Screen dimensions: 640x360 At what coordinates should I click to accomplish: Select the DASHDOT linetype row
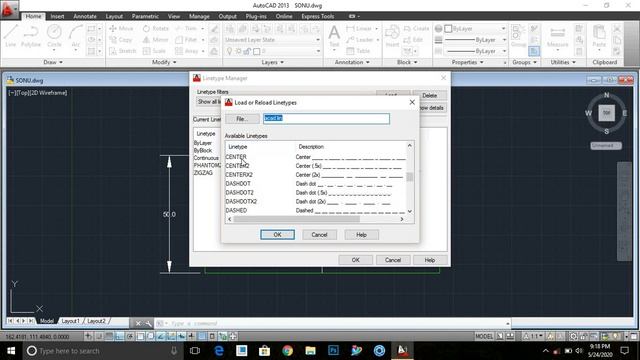[x=316, y=184]
